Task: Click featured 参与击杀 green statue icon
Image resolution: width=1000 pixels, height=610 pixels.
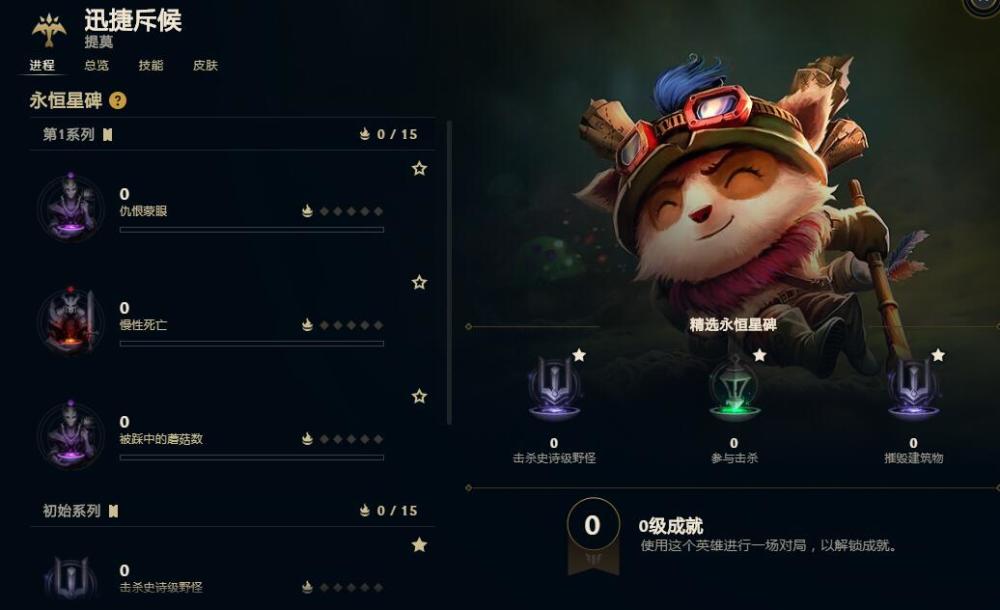Action: [x=735, y=388]
